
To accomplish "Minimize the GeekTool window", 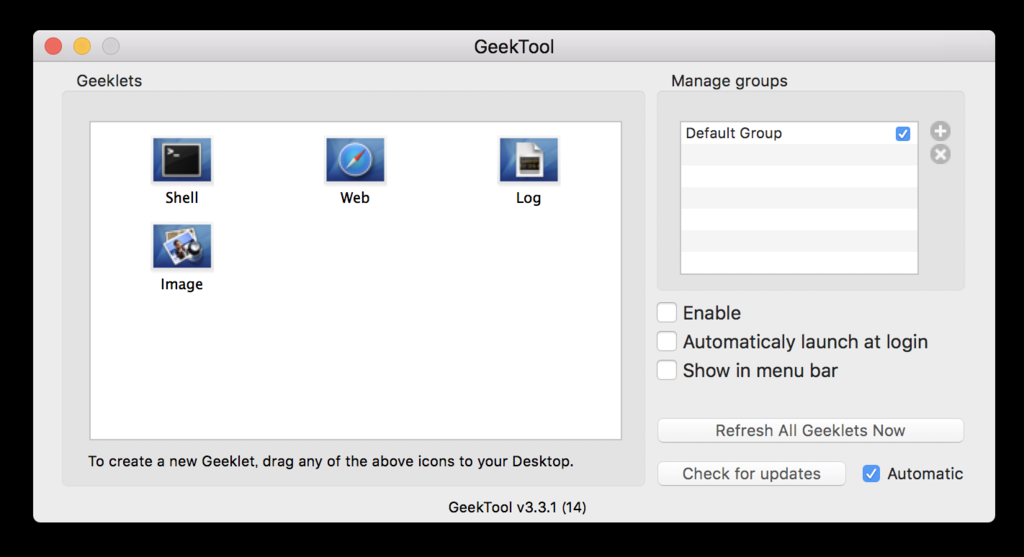I will pos(82,46).
